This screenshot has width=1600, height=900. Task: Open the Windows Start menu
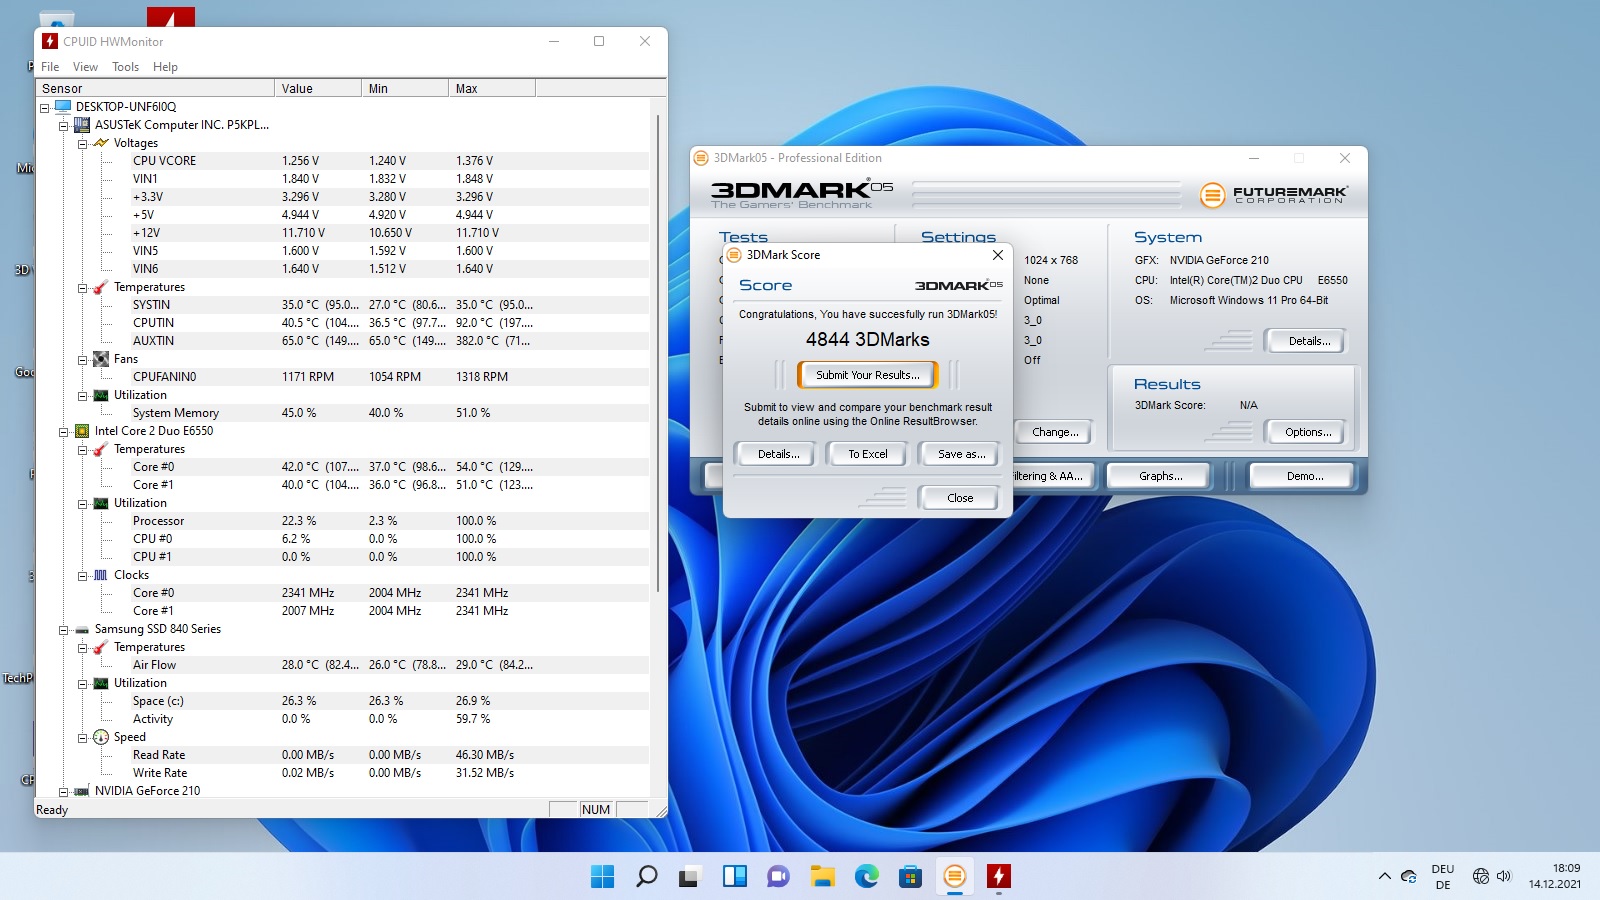point(603,877)
